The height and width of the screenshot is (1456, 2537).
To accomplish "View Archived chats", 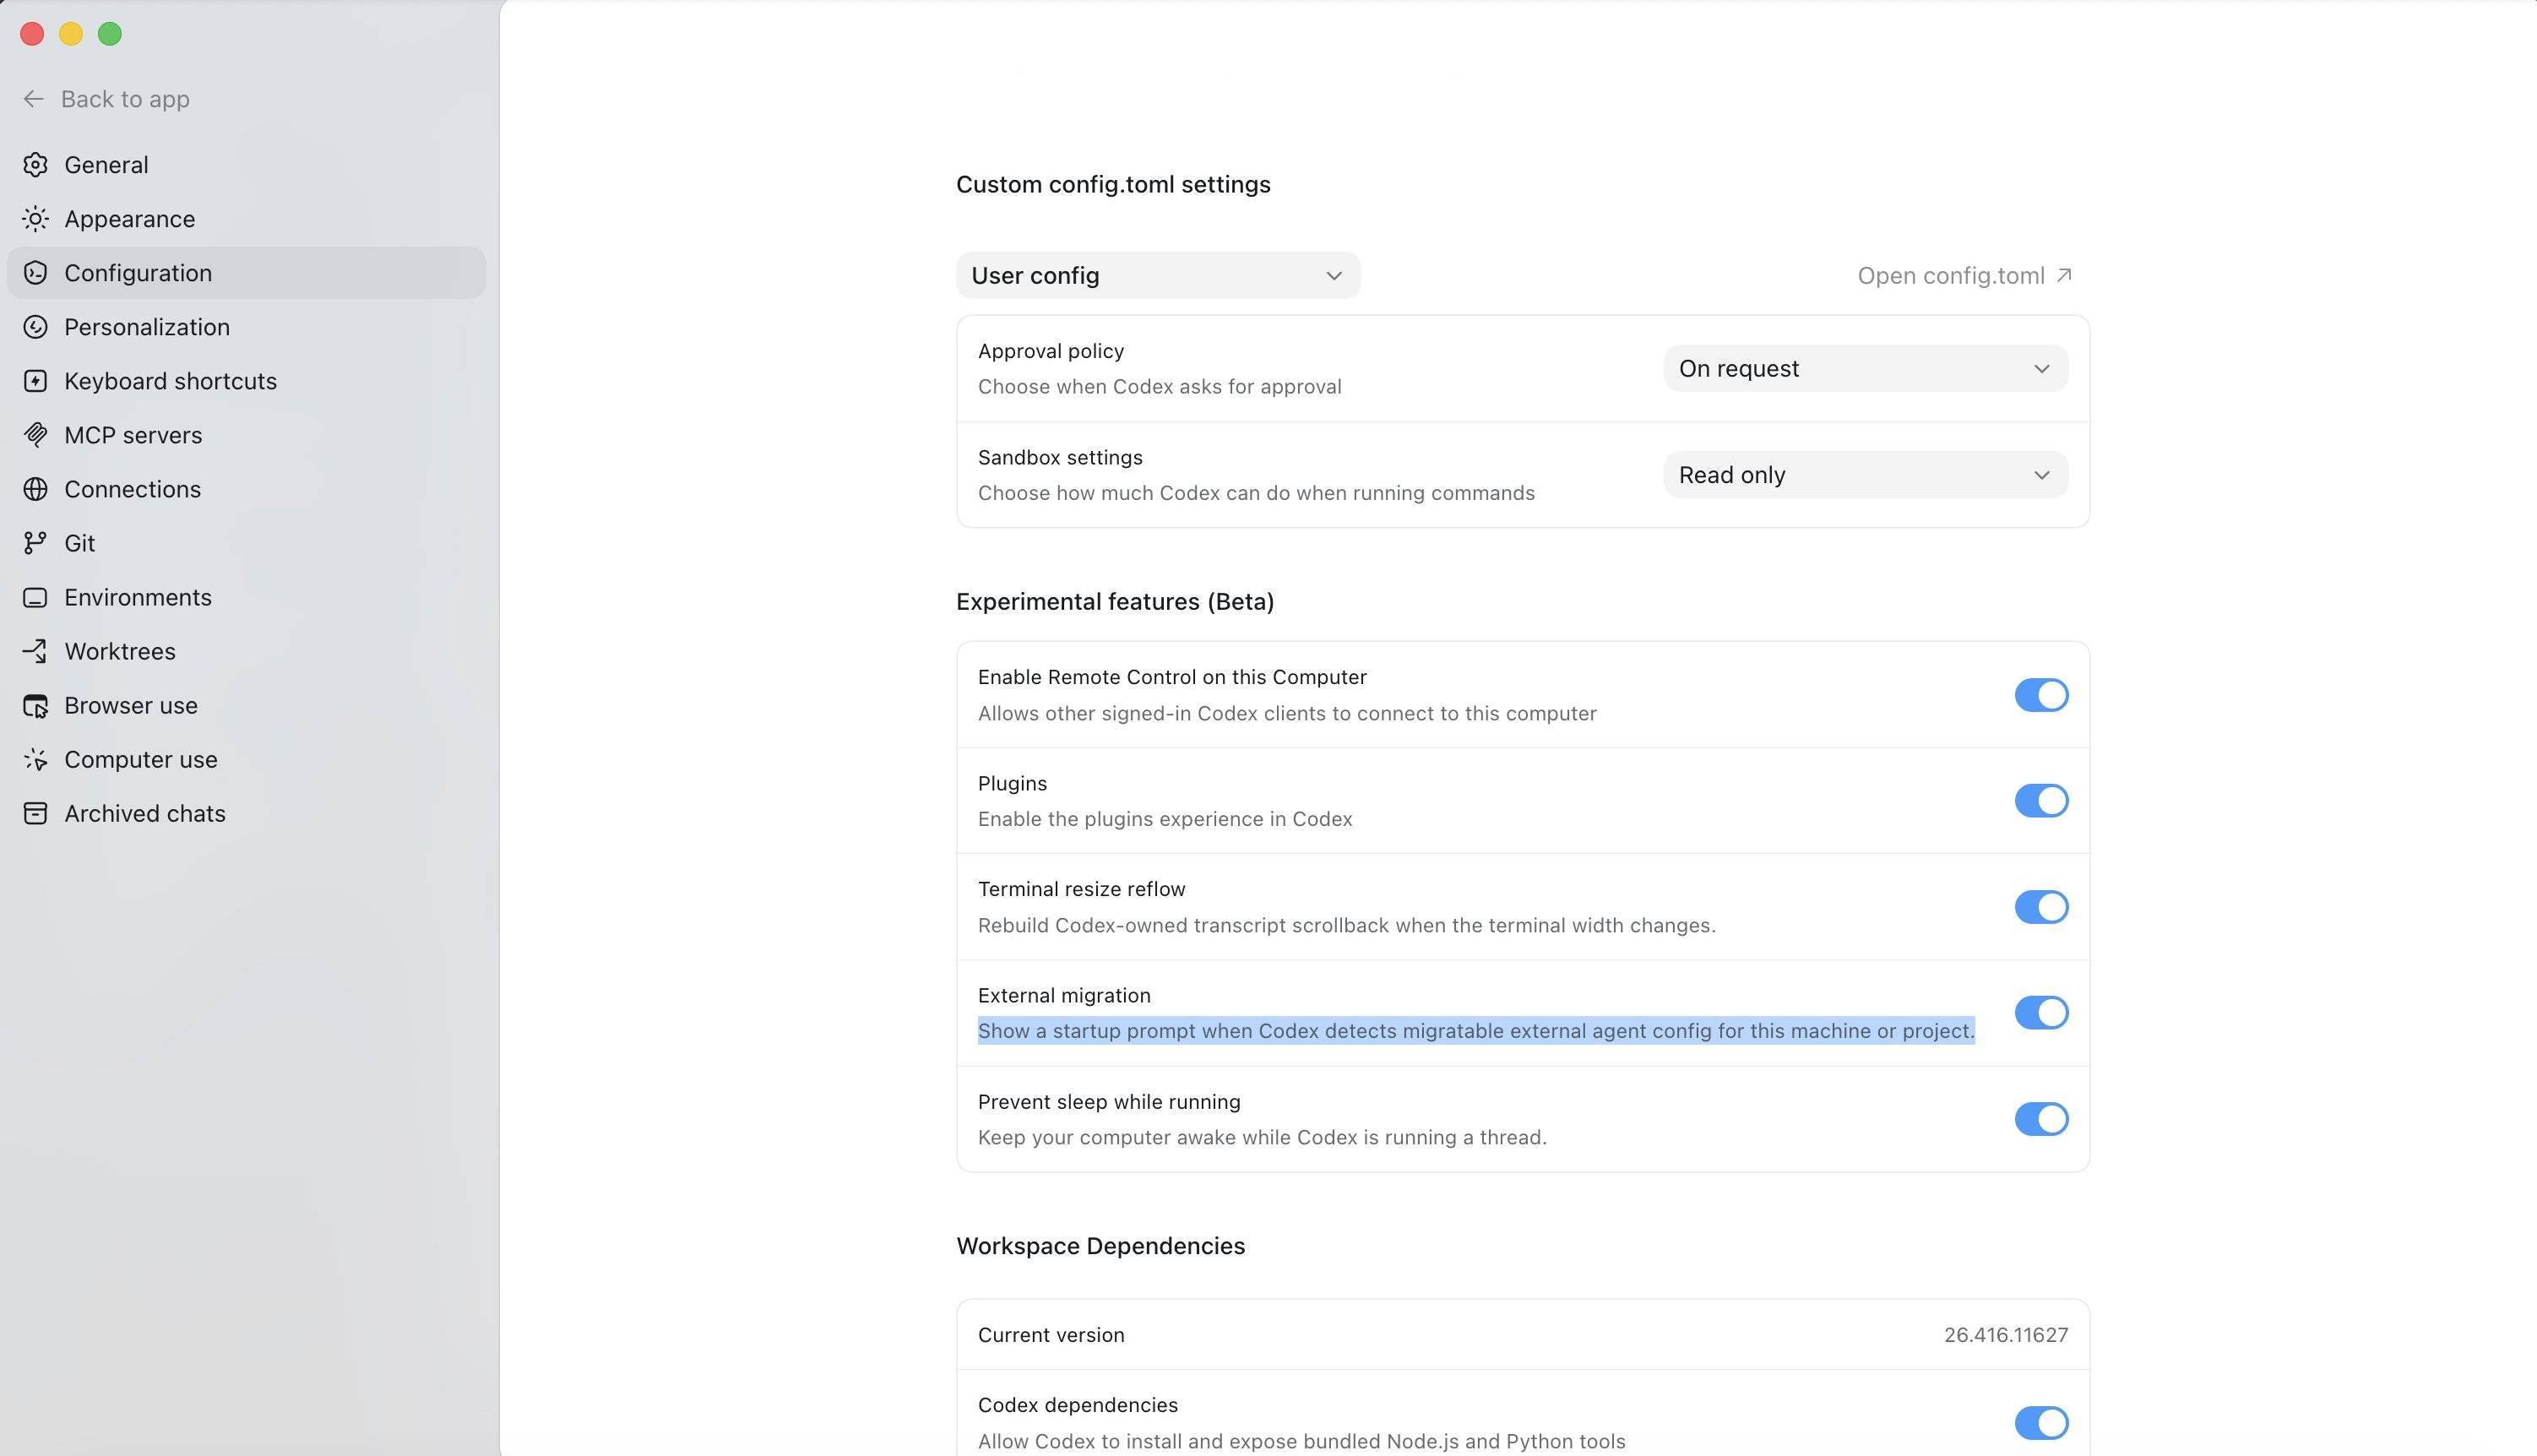I will coord(246,813).
